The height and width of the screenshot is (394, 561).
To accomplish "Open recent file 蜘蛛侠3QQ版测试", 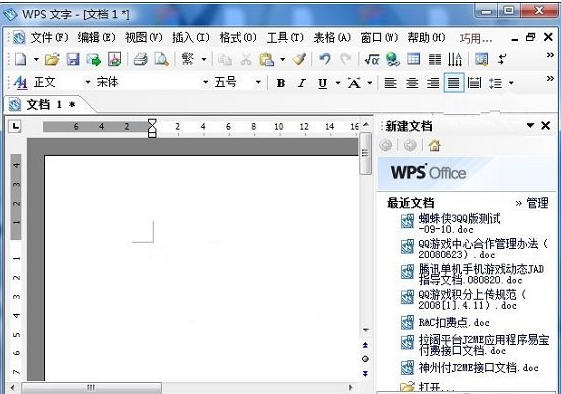I will pos(460,223).
